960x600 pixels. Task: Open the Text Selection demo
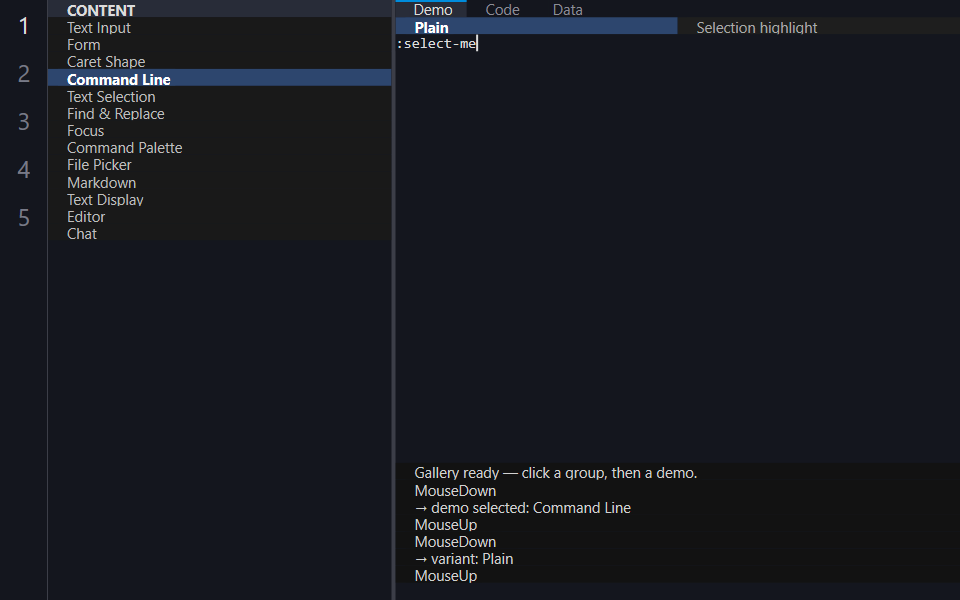pyautogui.click(x=219, y=97)
